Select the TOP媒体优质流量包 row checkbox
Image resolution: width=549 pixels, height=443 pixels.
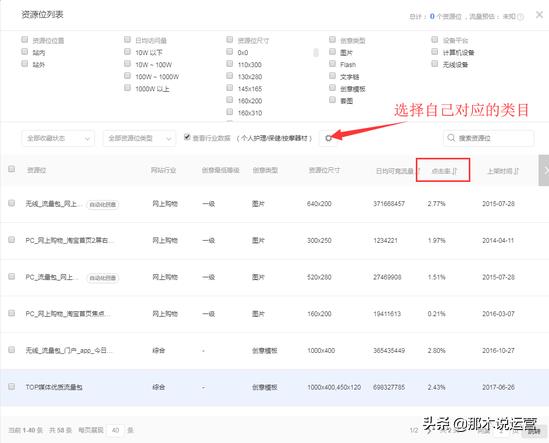point(12,386)
